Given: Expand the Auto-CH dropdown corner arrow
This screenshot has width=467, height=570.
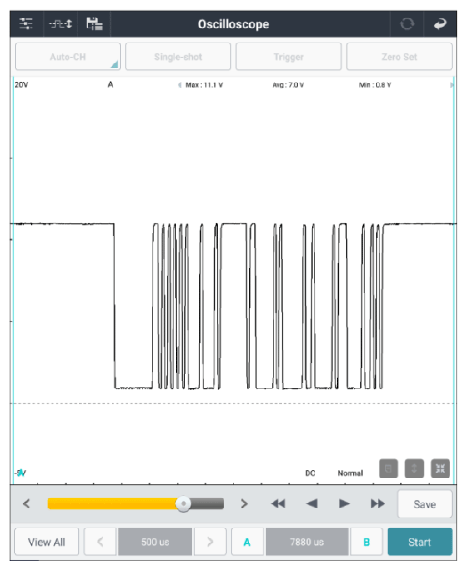Looking at the screenshot, I should [x=114, y=64].
